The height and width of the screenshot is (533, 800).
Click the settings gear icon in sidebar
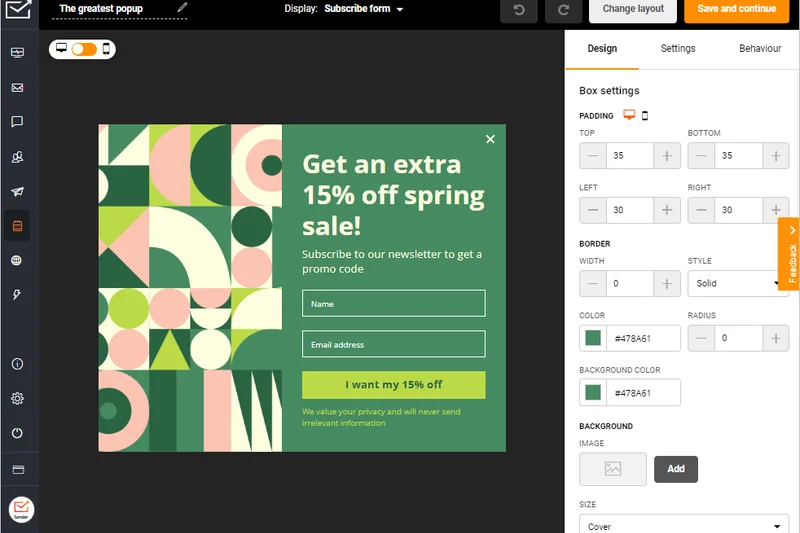(17, 398)
